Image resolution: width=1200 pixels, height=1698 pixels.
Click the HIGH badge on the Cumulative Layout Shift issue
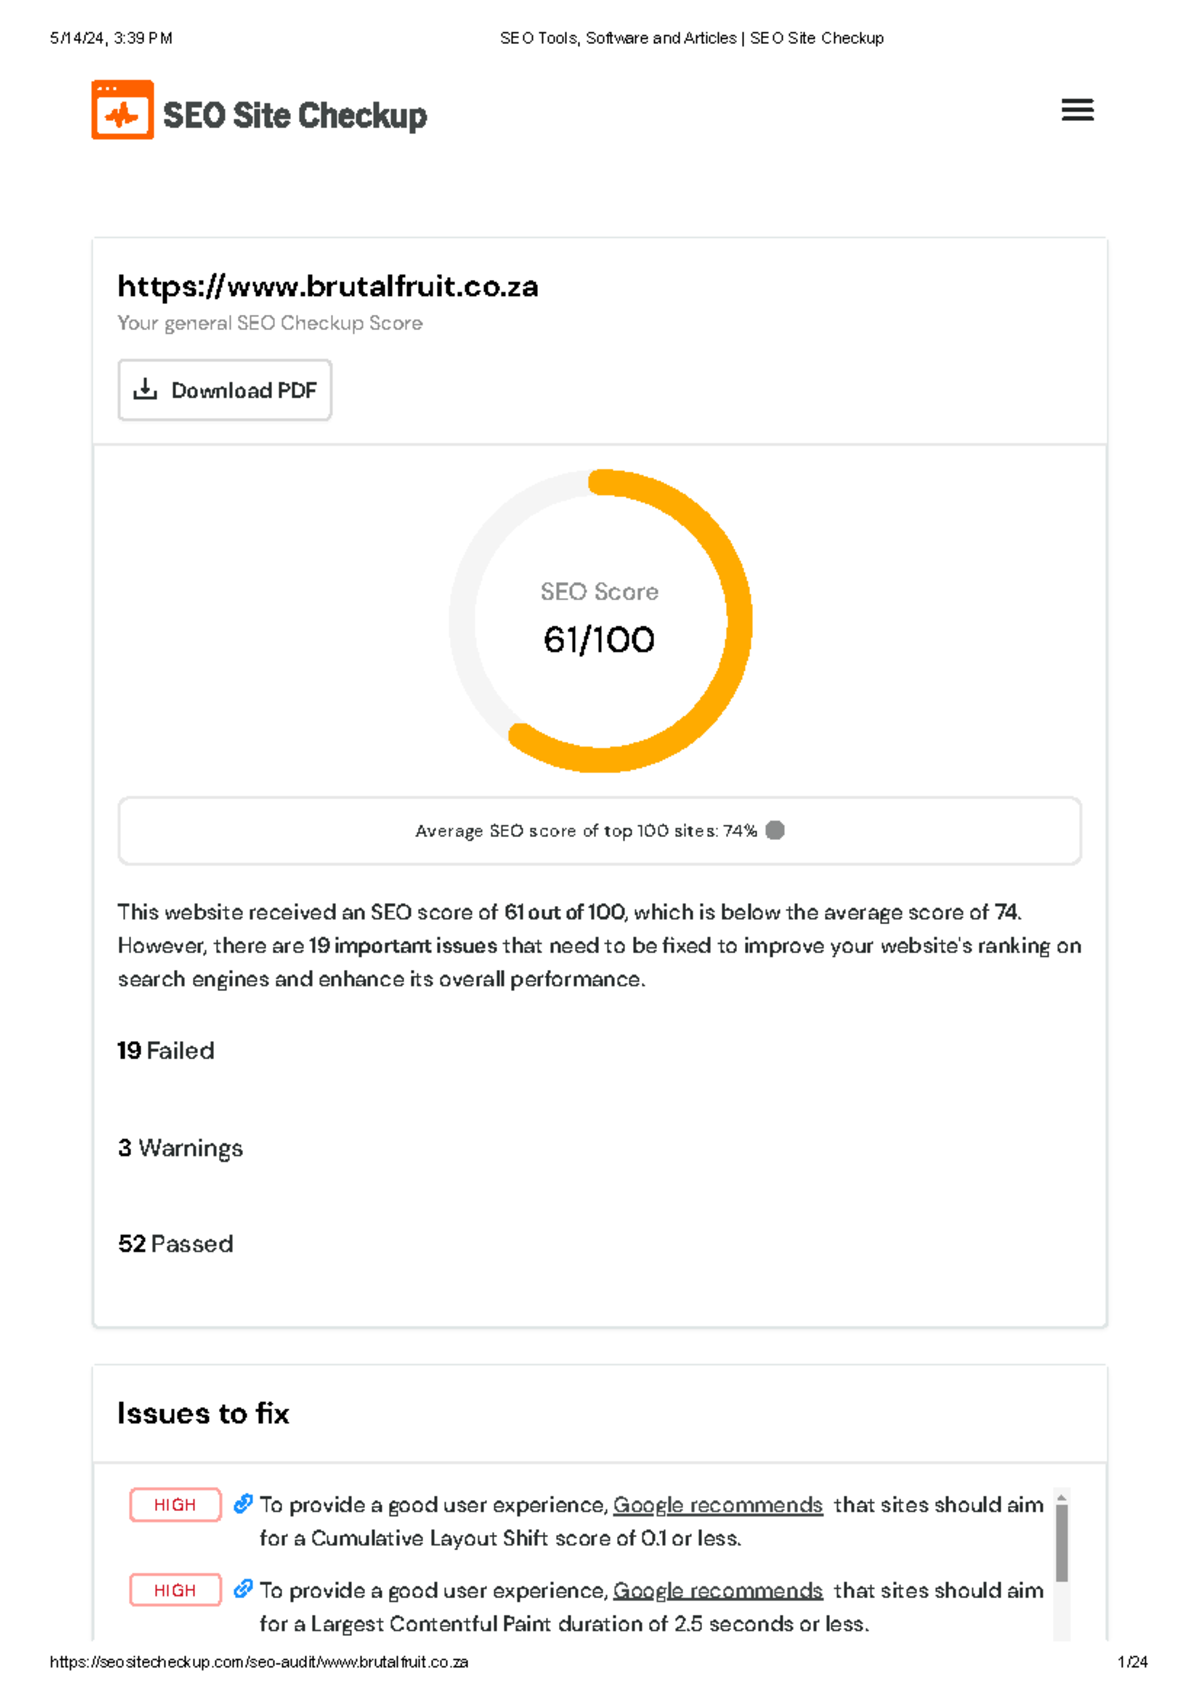[174, 1504]
